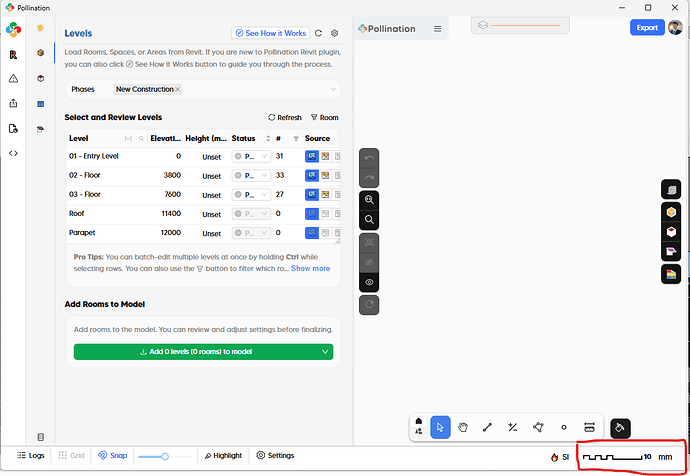Screen dimensions: 690x476
Task: Select the hand pan tool
Action: tap(462, 427)
